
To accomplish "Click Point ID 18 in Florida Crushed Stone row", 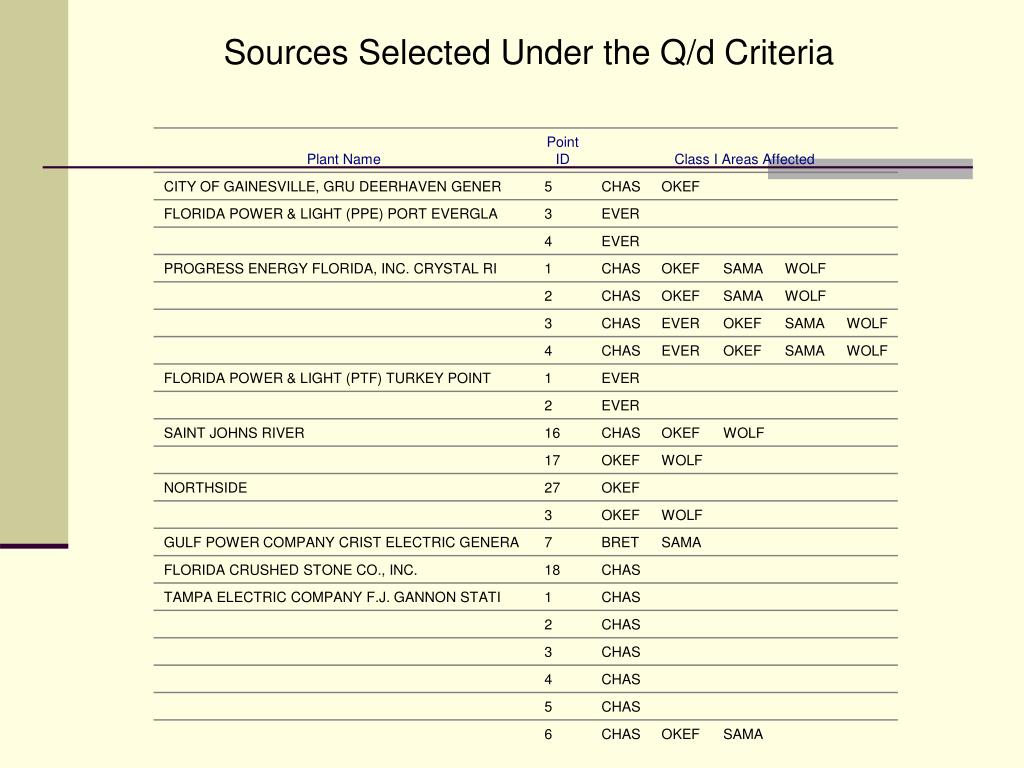I will click(552, 570).
